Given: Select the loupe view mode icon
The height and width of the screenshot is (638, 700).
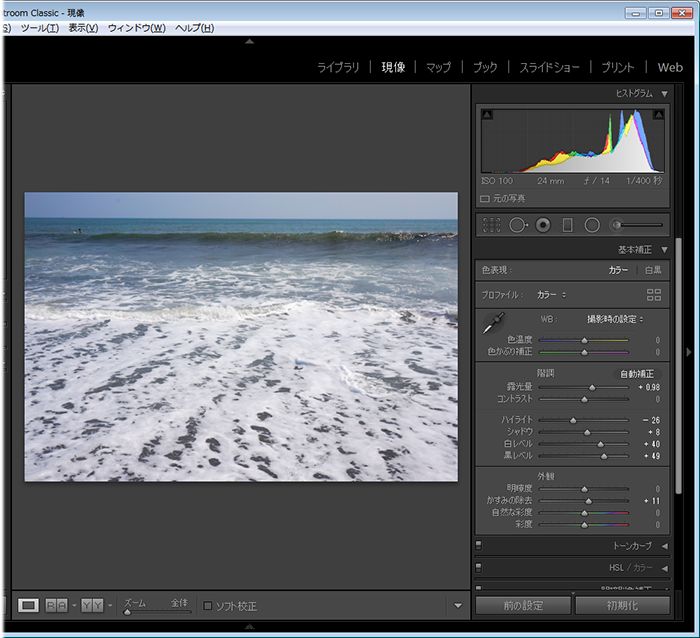Looking at the screenshot, I should (x=28, y=605).
